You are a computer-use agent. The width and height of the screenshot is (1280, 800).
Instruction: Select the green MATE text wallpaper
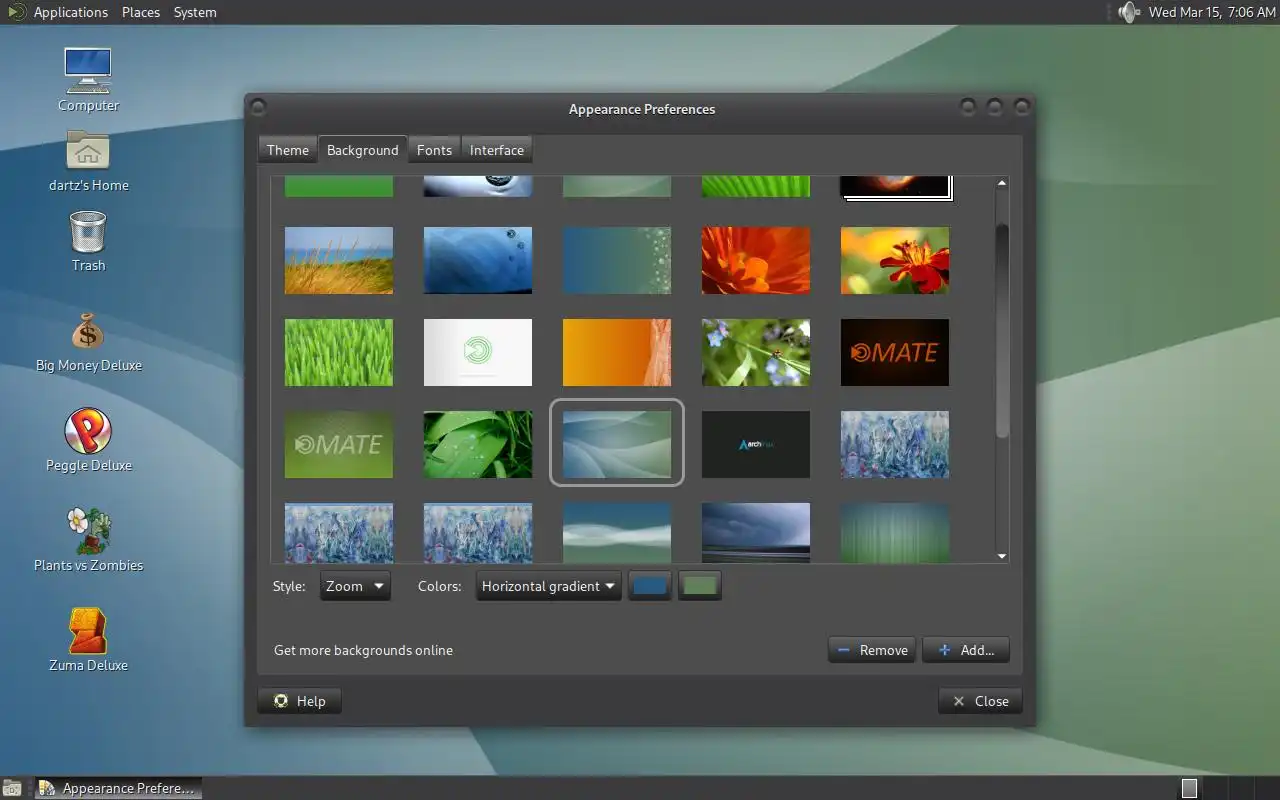[339, 444]
